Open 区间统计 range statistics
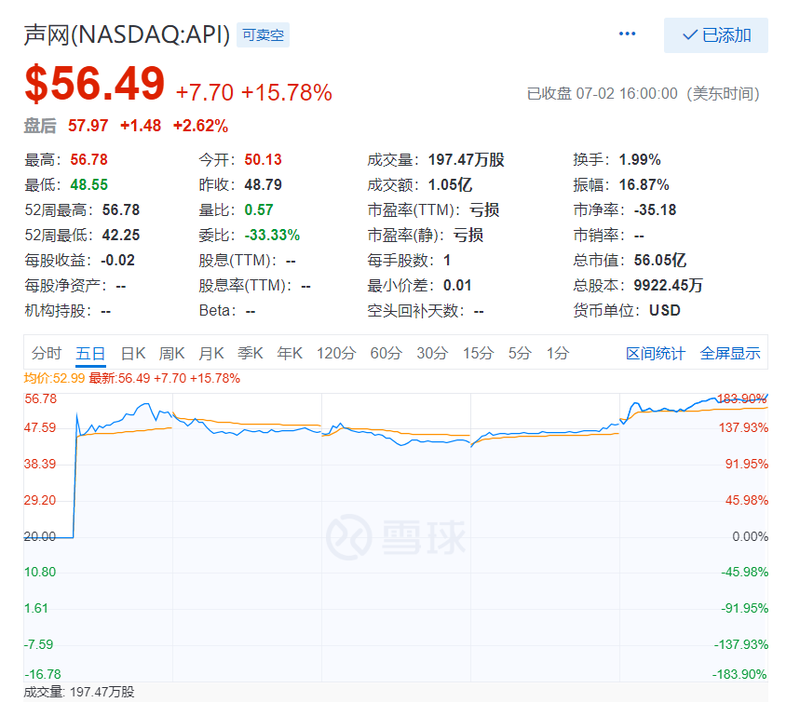800x702 pixels. [x=655, y=353]
